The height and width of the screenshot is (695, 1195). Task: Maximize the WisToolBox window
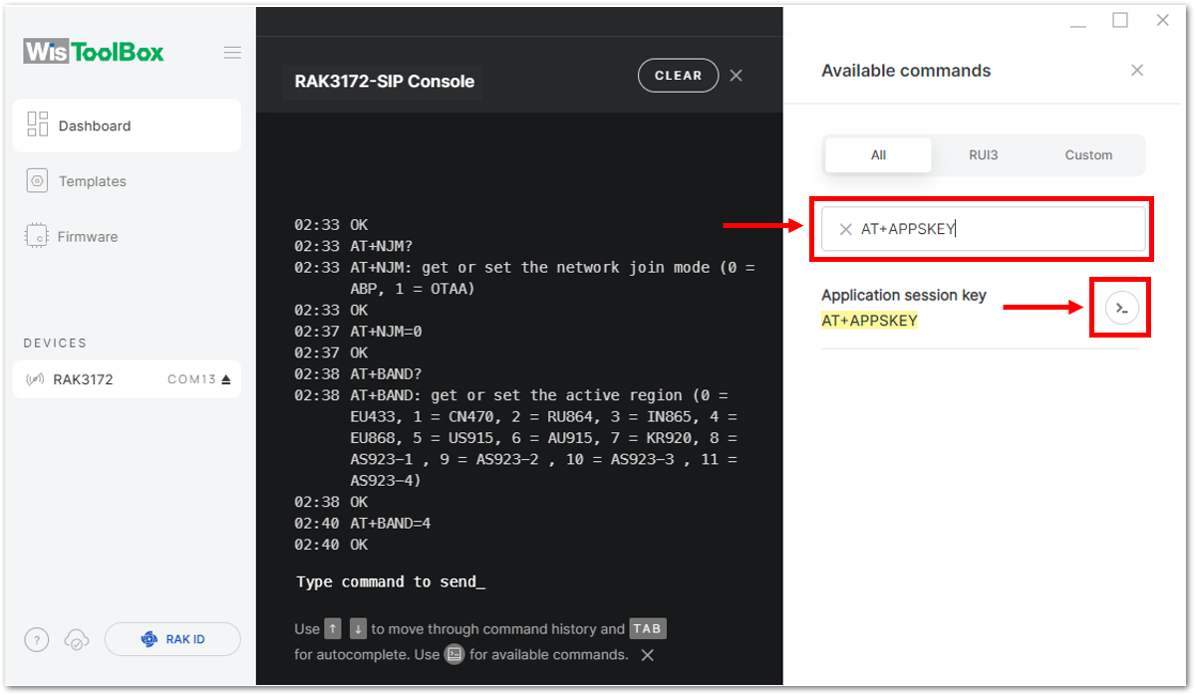coord(1120,21)
